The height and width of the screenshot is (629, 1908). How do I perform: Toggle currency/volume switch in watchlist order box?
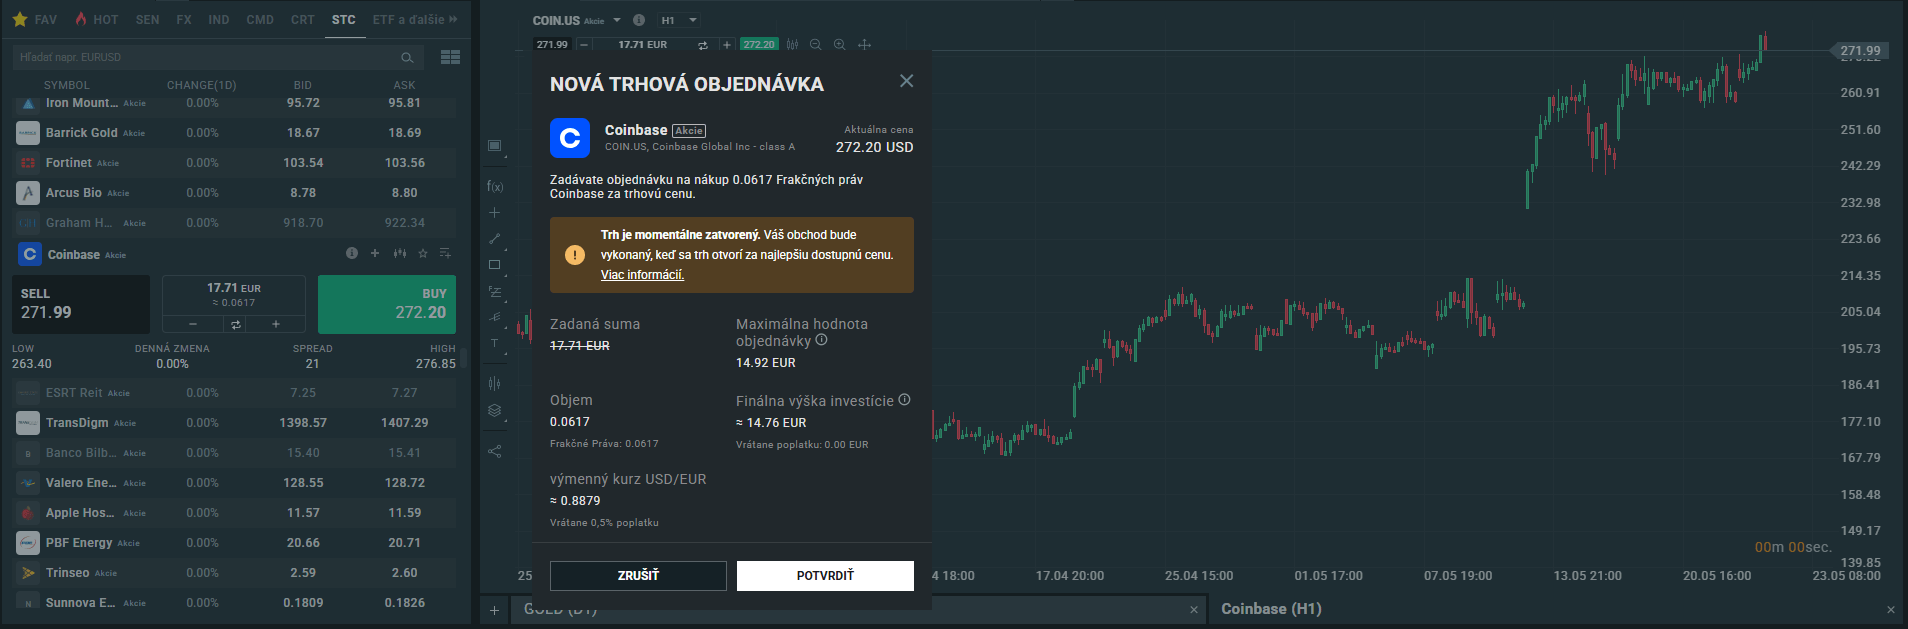(x=235, y=324)
